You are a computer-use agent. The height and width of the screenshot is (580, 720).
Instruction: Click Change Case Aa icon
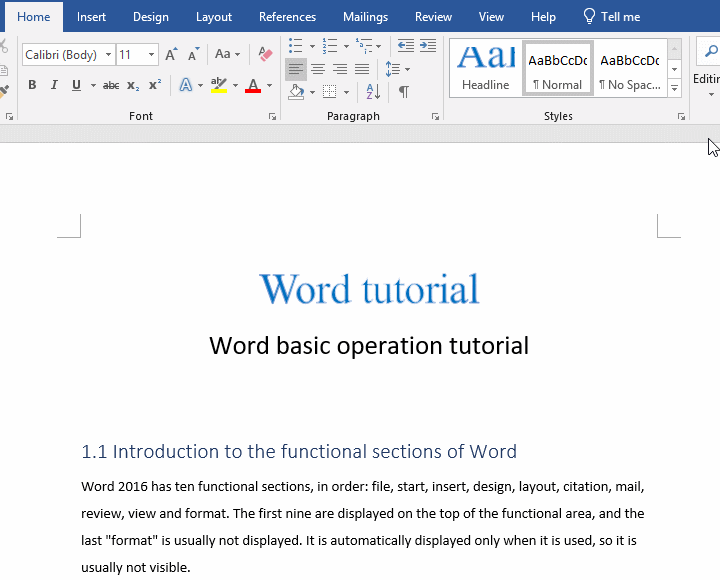pos(223,54)
